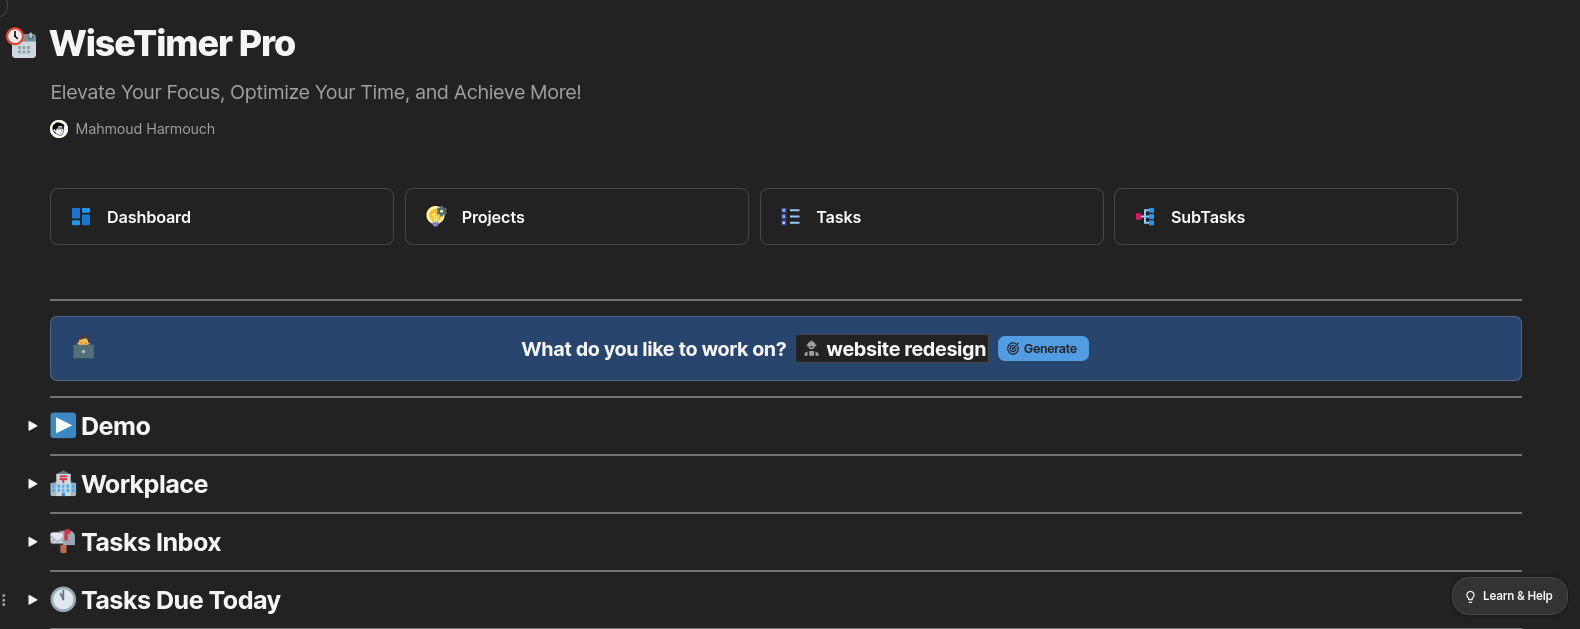Expand the Tasks Inbox toggle arrow
The image size is (1580, 629).
pyautogui.click(x=33, y=542)
